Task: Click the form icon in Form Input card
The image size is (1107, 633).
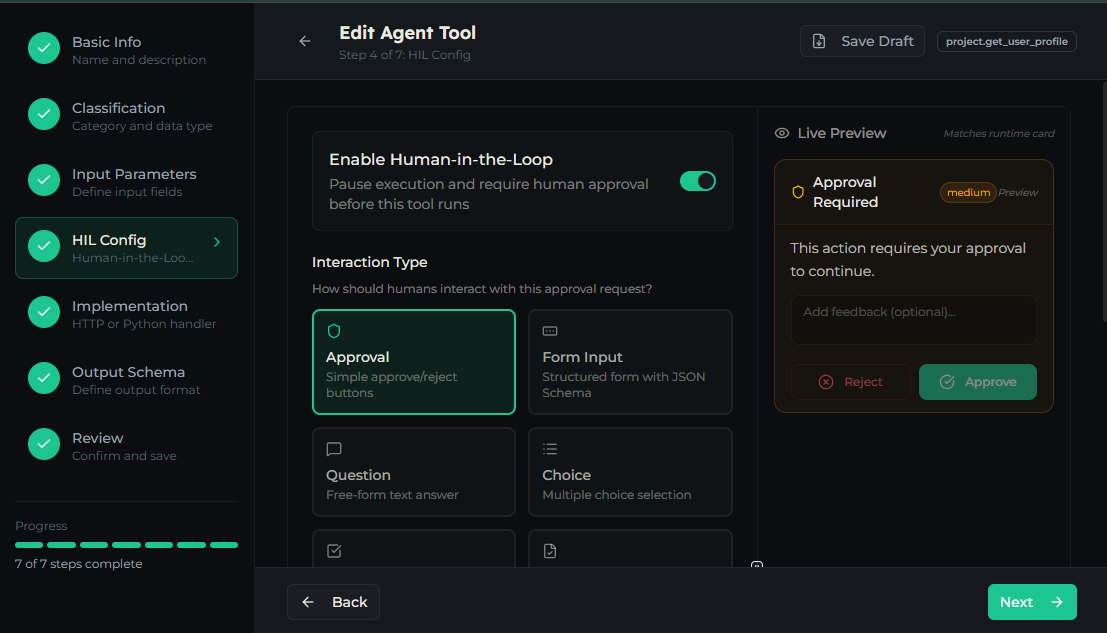Action: tap(550, 331)
